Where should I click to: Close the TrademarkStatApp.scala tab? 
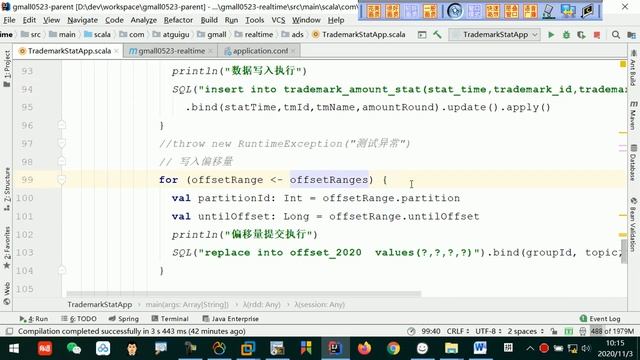click(116, 51)
